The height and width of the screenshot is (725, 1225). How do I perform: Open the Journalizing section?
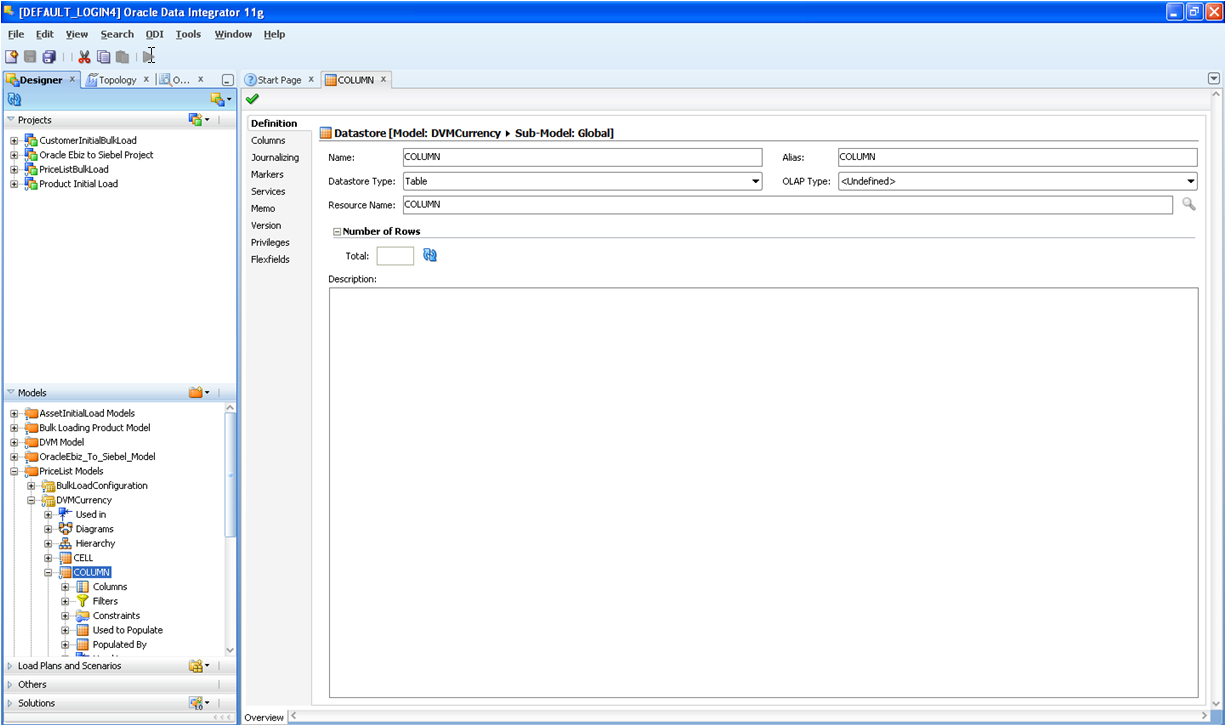tap(275, 158)
